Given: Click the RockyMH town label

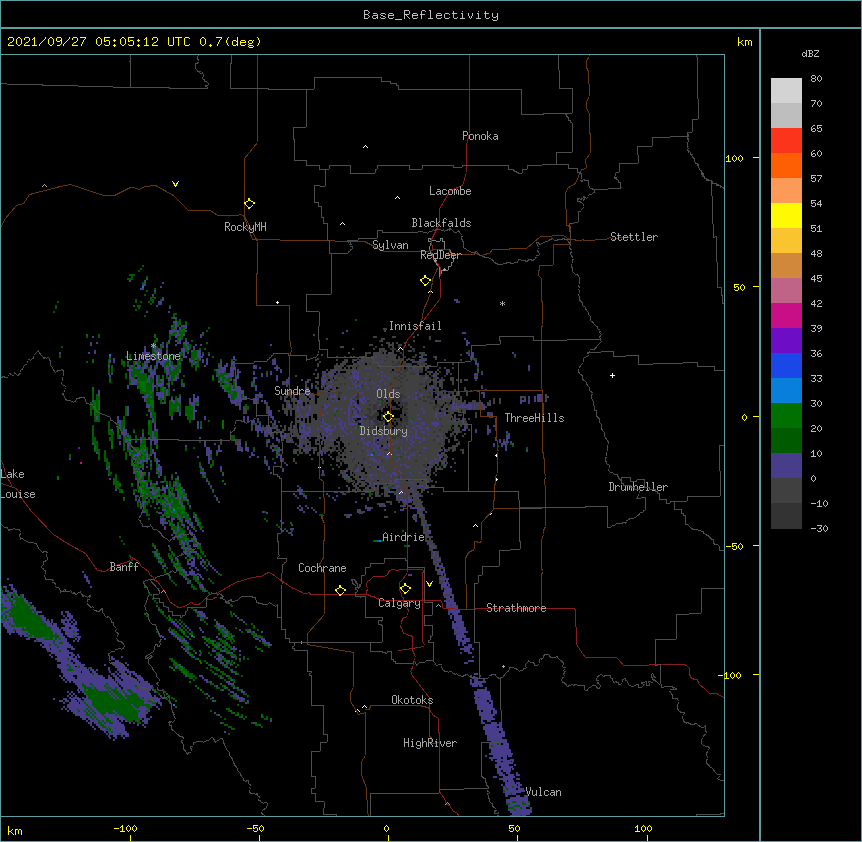Looking at the screenshot, I should point(245,227).
